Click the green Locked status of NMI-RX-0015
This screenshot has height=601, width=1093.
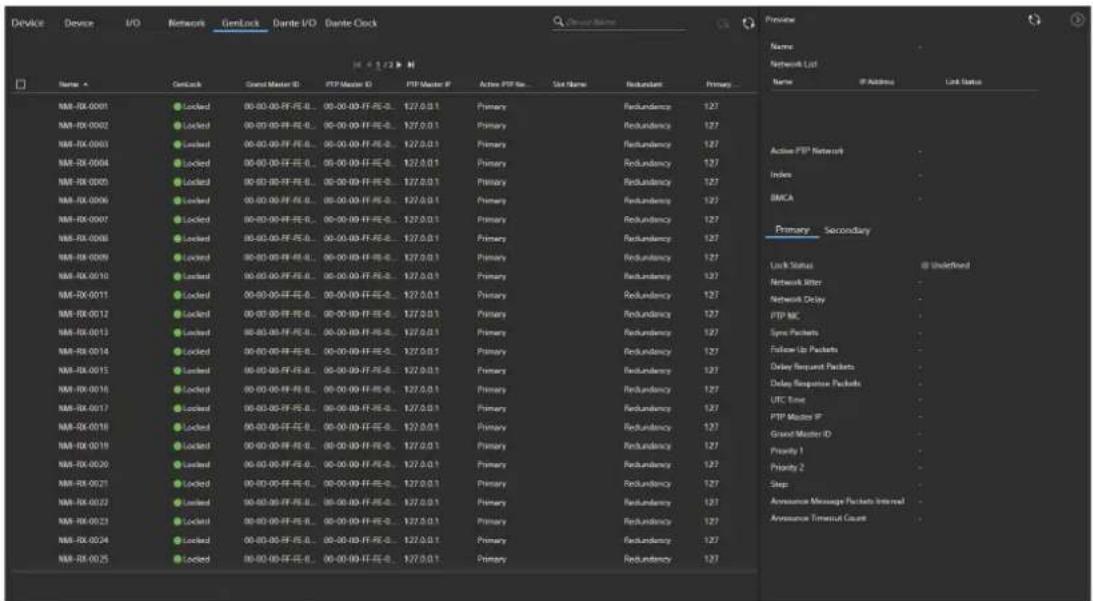point(192,370)
